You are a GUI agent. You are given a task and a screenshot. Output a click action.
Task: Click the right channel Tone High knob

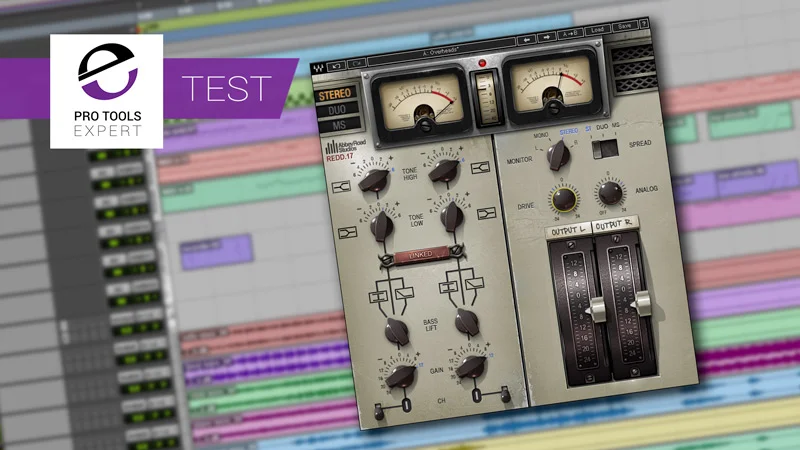[x=444, y=169]
